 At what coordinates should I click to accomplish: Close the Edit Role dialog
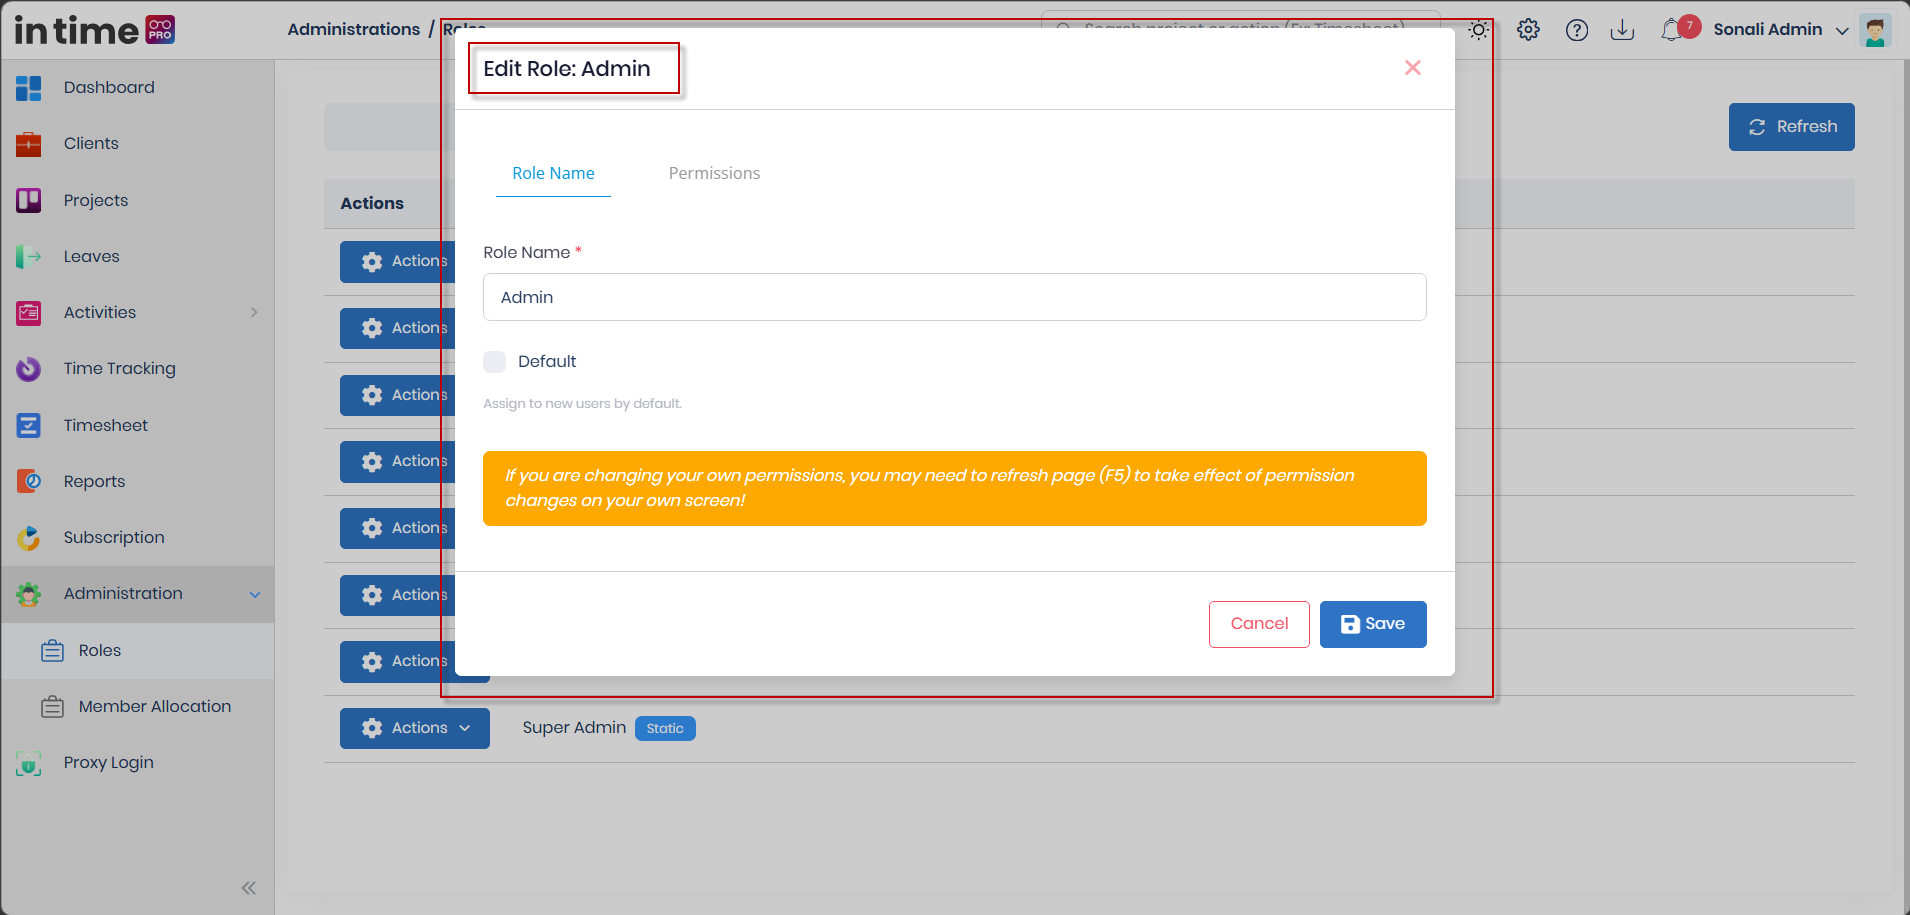point(1413,68)
